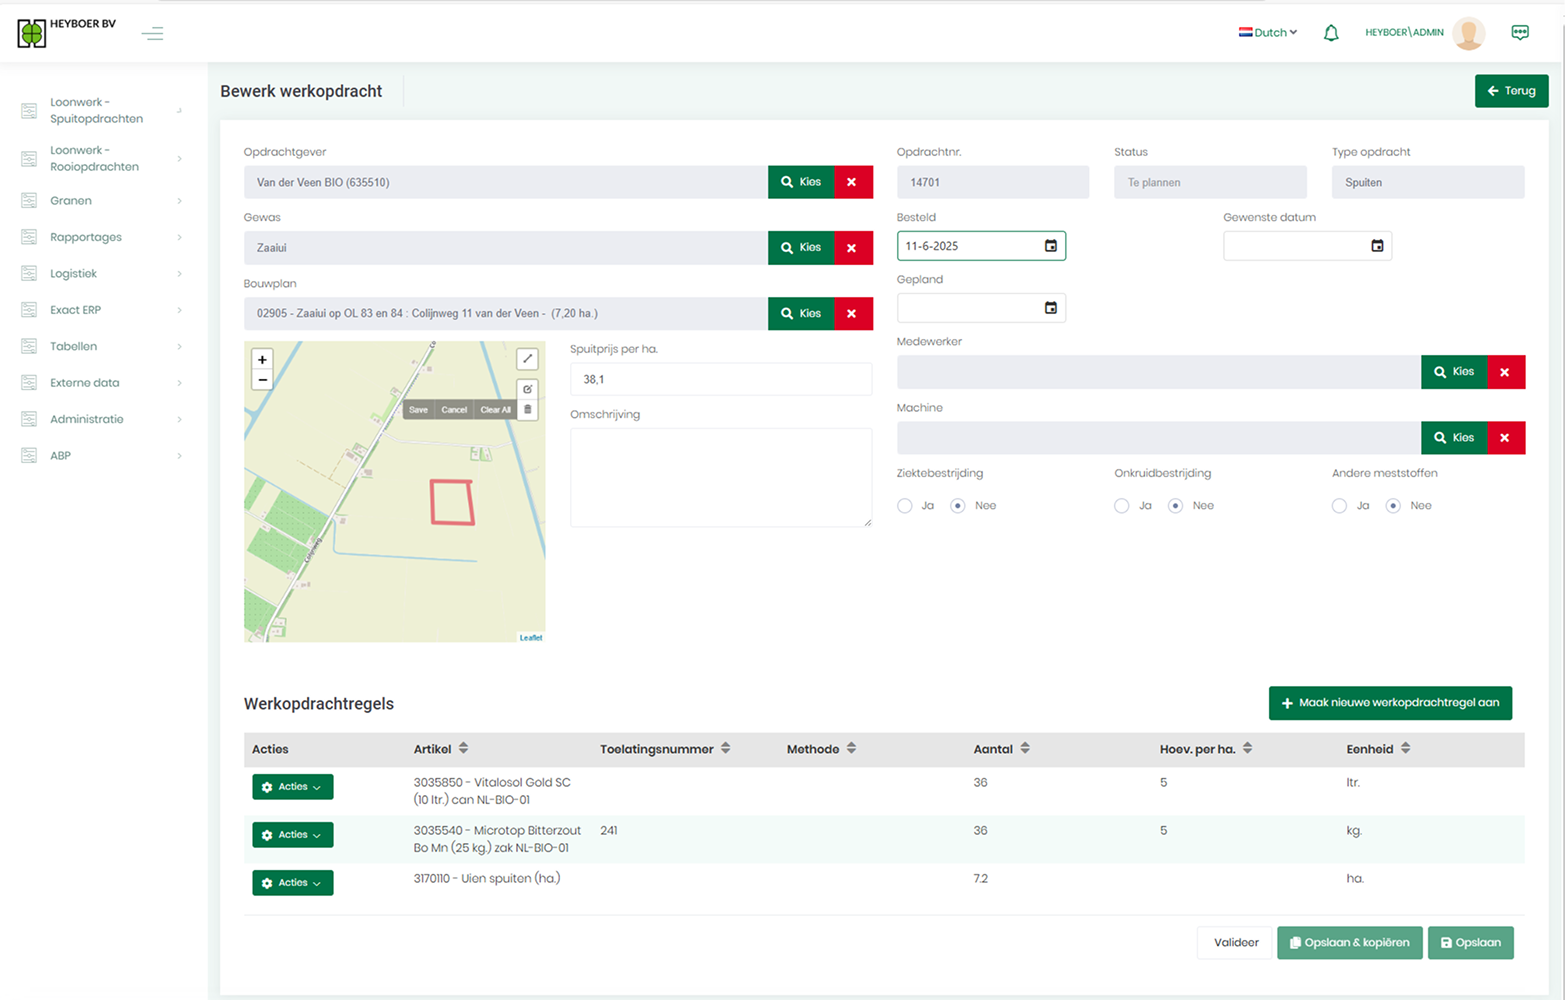Click the Terug back button
Viewport: 1565px width, 1000px height.
(x=1511, y=91)
